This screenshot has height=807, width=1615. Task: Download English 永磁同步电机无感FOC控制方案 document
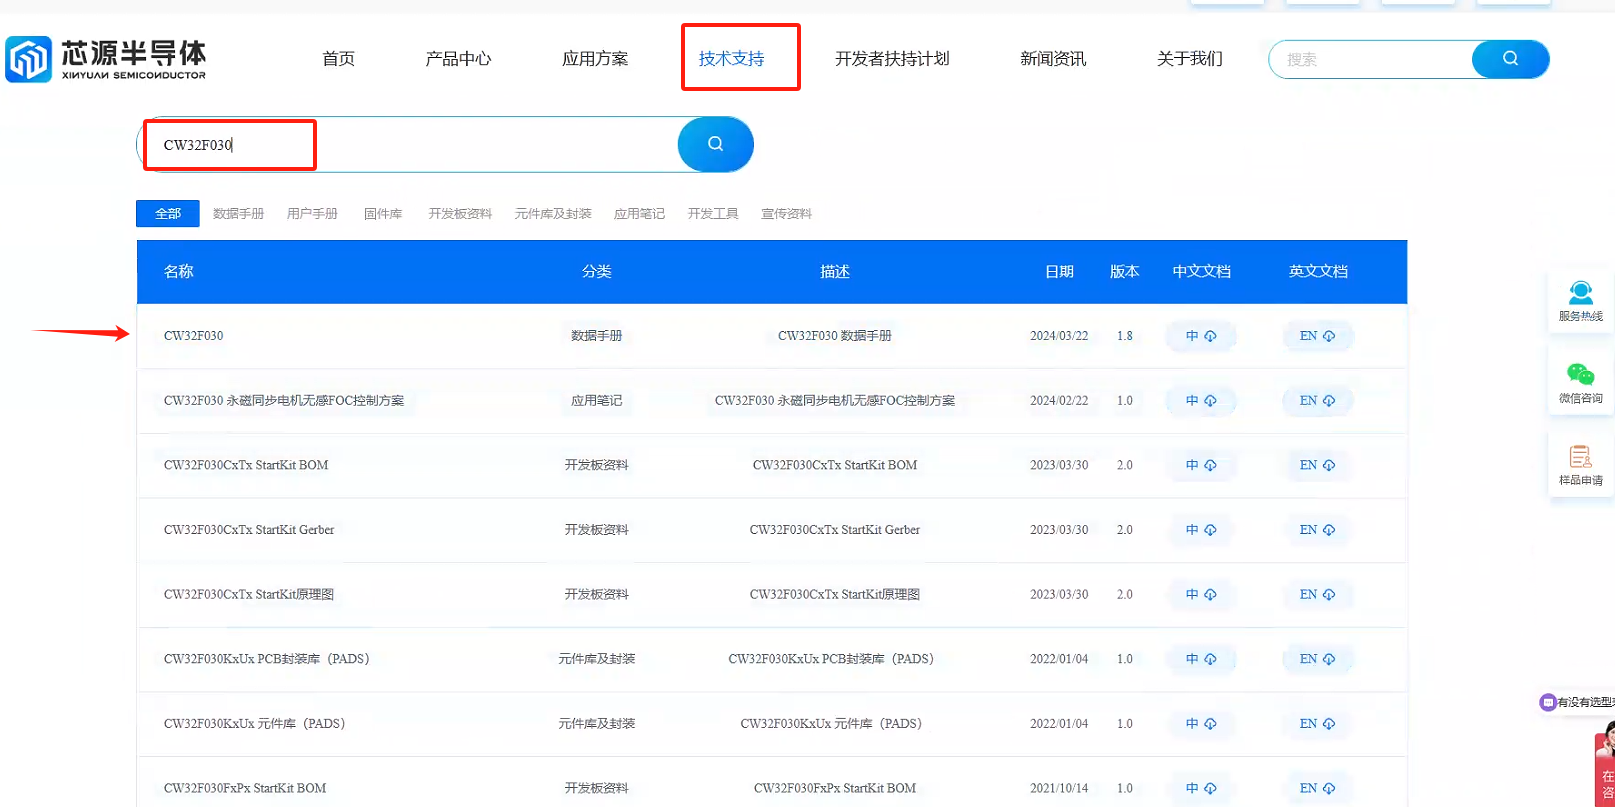(x=1318, y=401)
